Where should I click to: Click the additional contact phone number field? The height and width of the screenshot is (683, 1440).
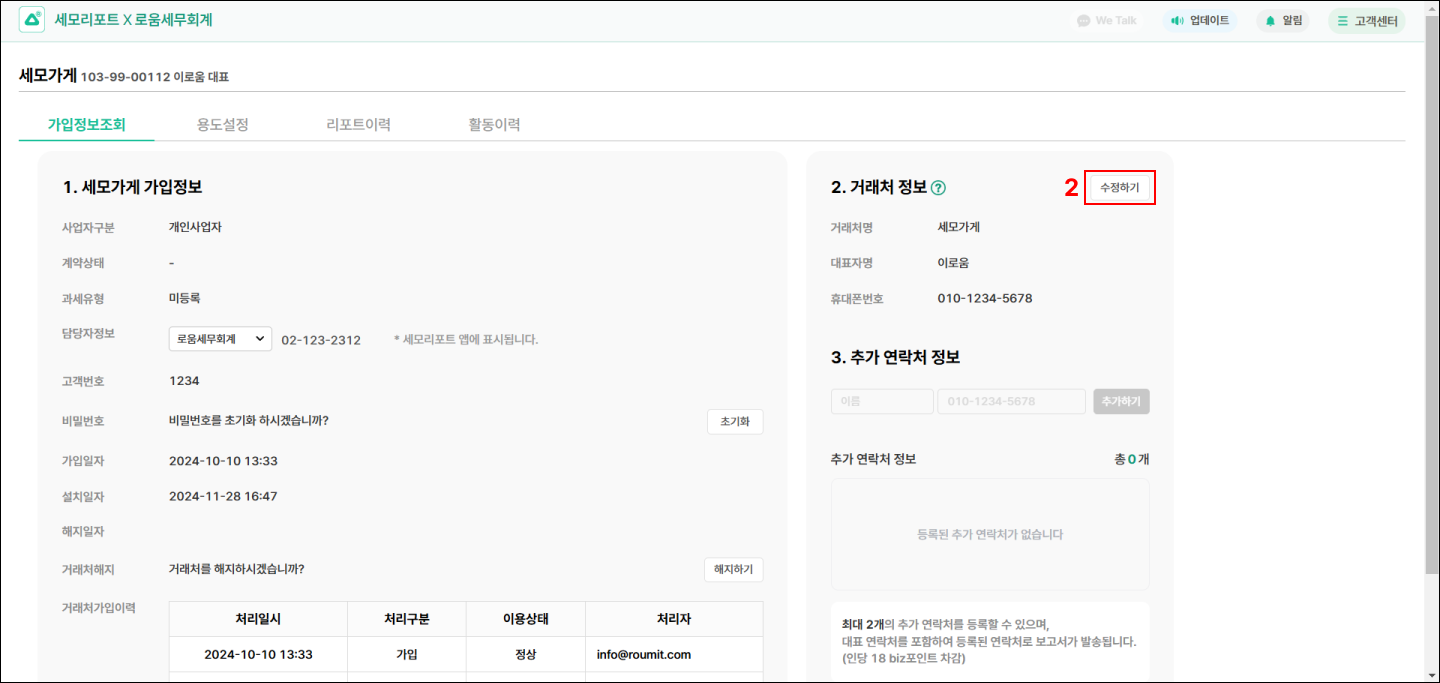pyautogui.click(x=1011, y=401)
